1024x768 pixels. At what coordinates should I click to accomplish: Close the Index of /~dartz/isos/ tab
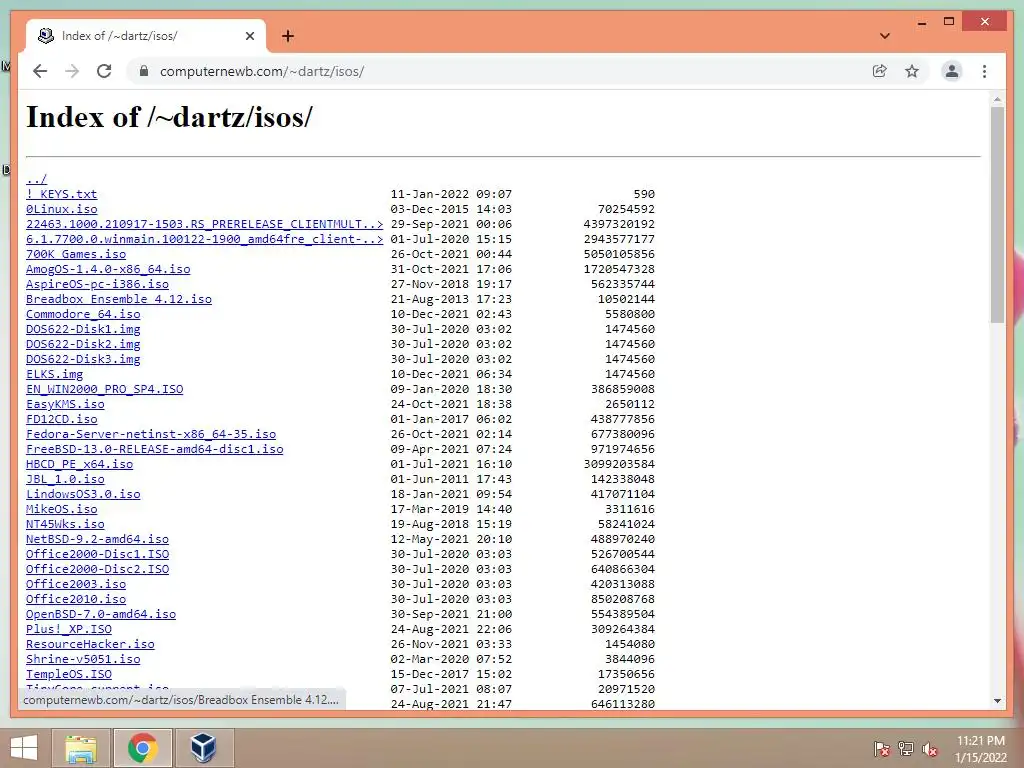249,36
